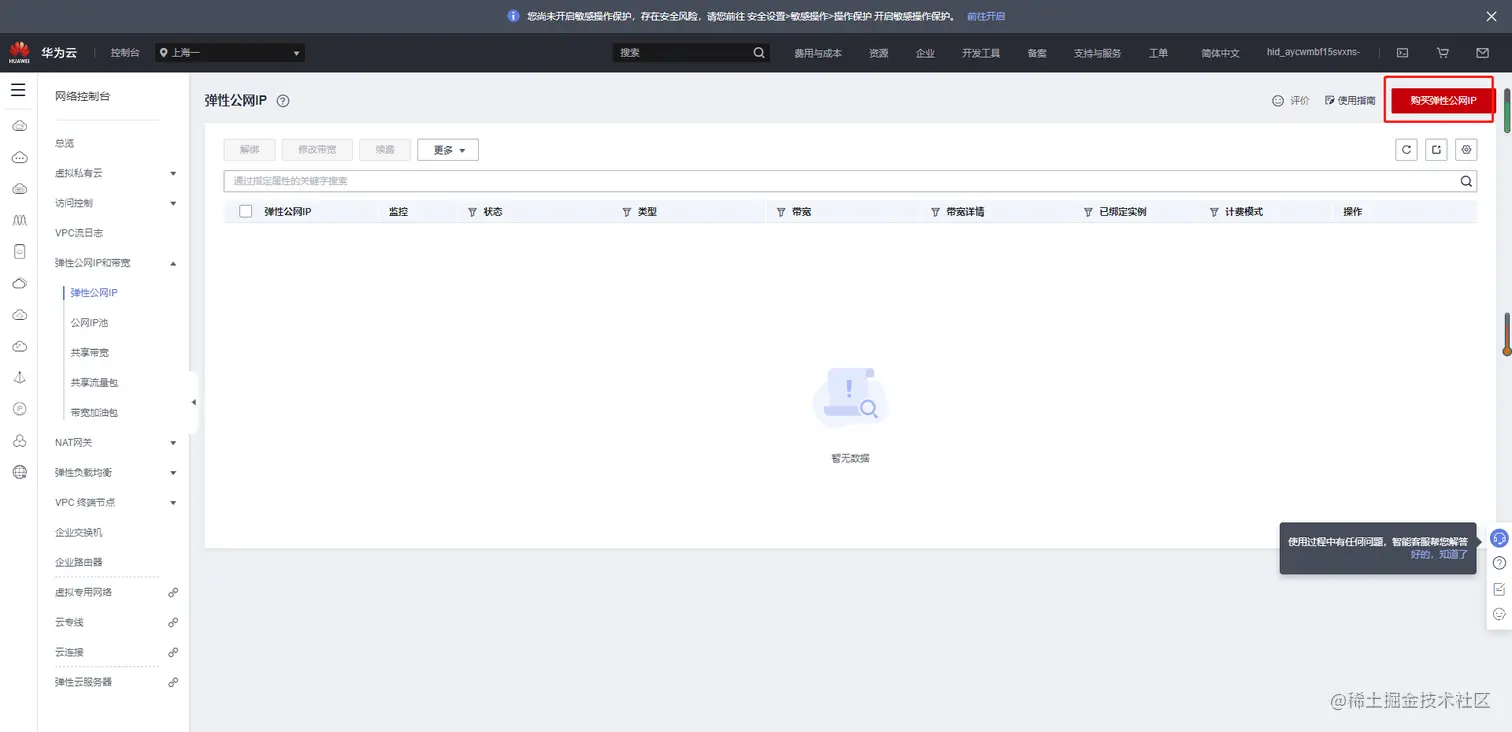Refresh the elastic IP list
The image size is (1512, 732).
point(1406,149)
